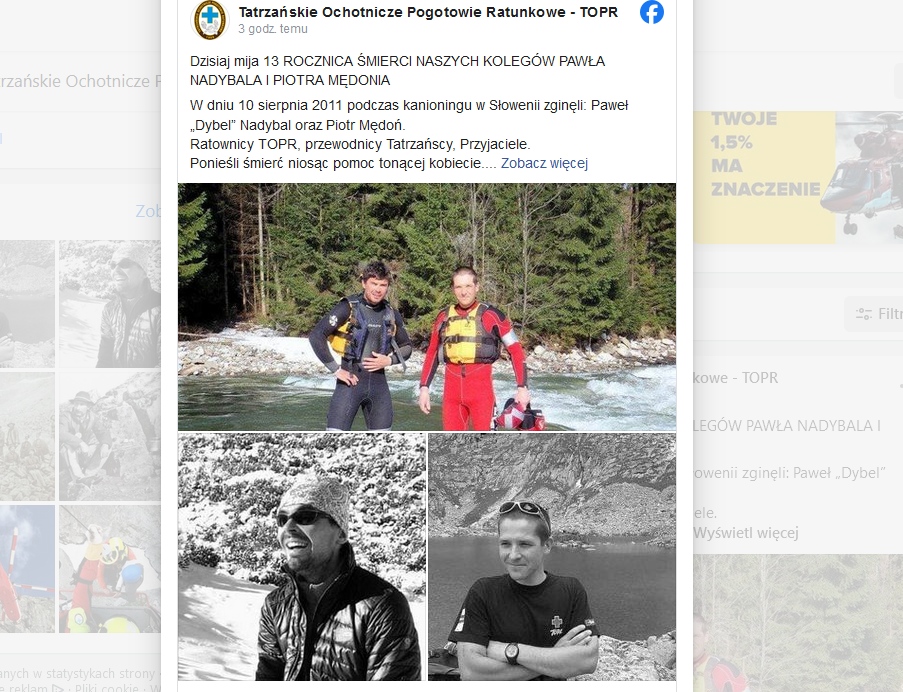The width and height of the screenshot is (903, 692).
Task: Click the Filtry button label
Action: [890, 314]
